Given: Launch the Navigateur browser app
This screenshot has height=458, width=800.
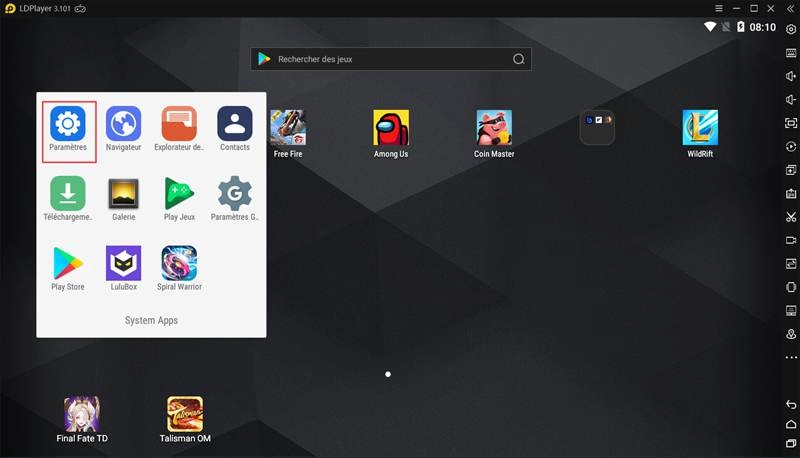Looking at the screenshot, I should click(x=123, y=124).
